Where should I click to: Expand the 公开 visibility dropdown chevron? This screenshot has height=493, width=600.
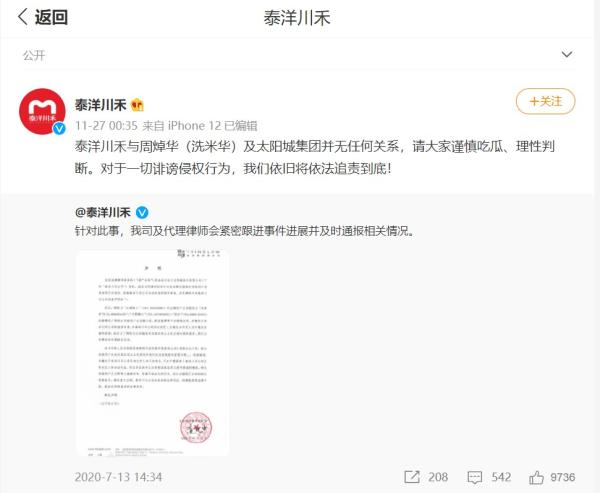[x=567, y=54]
